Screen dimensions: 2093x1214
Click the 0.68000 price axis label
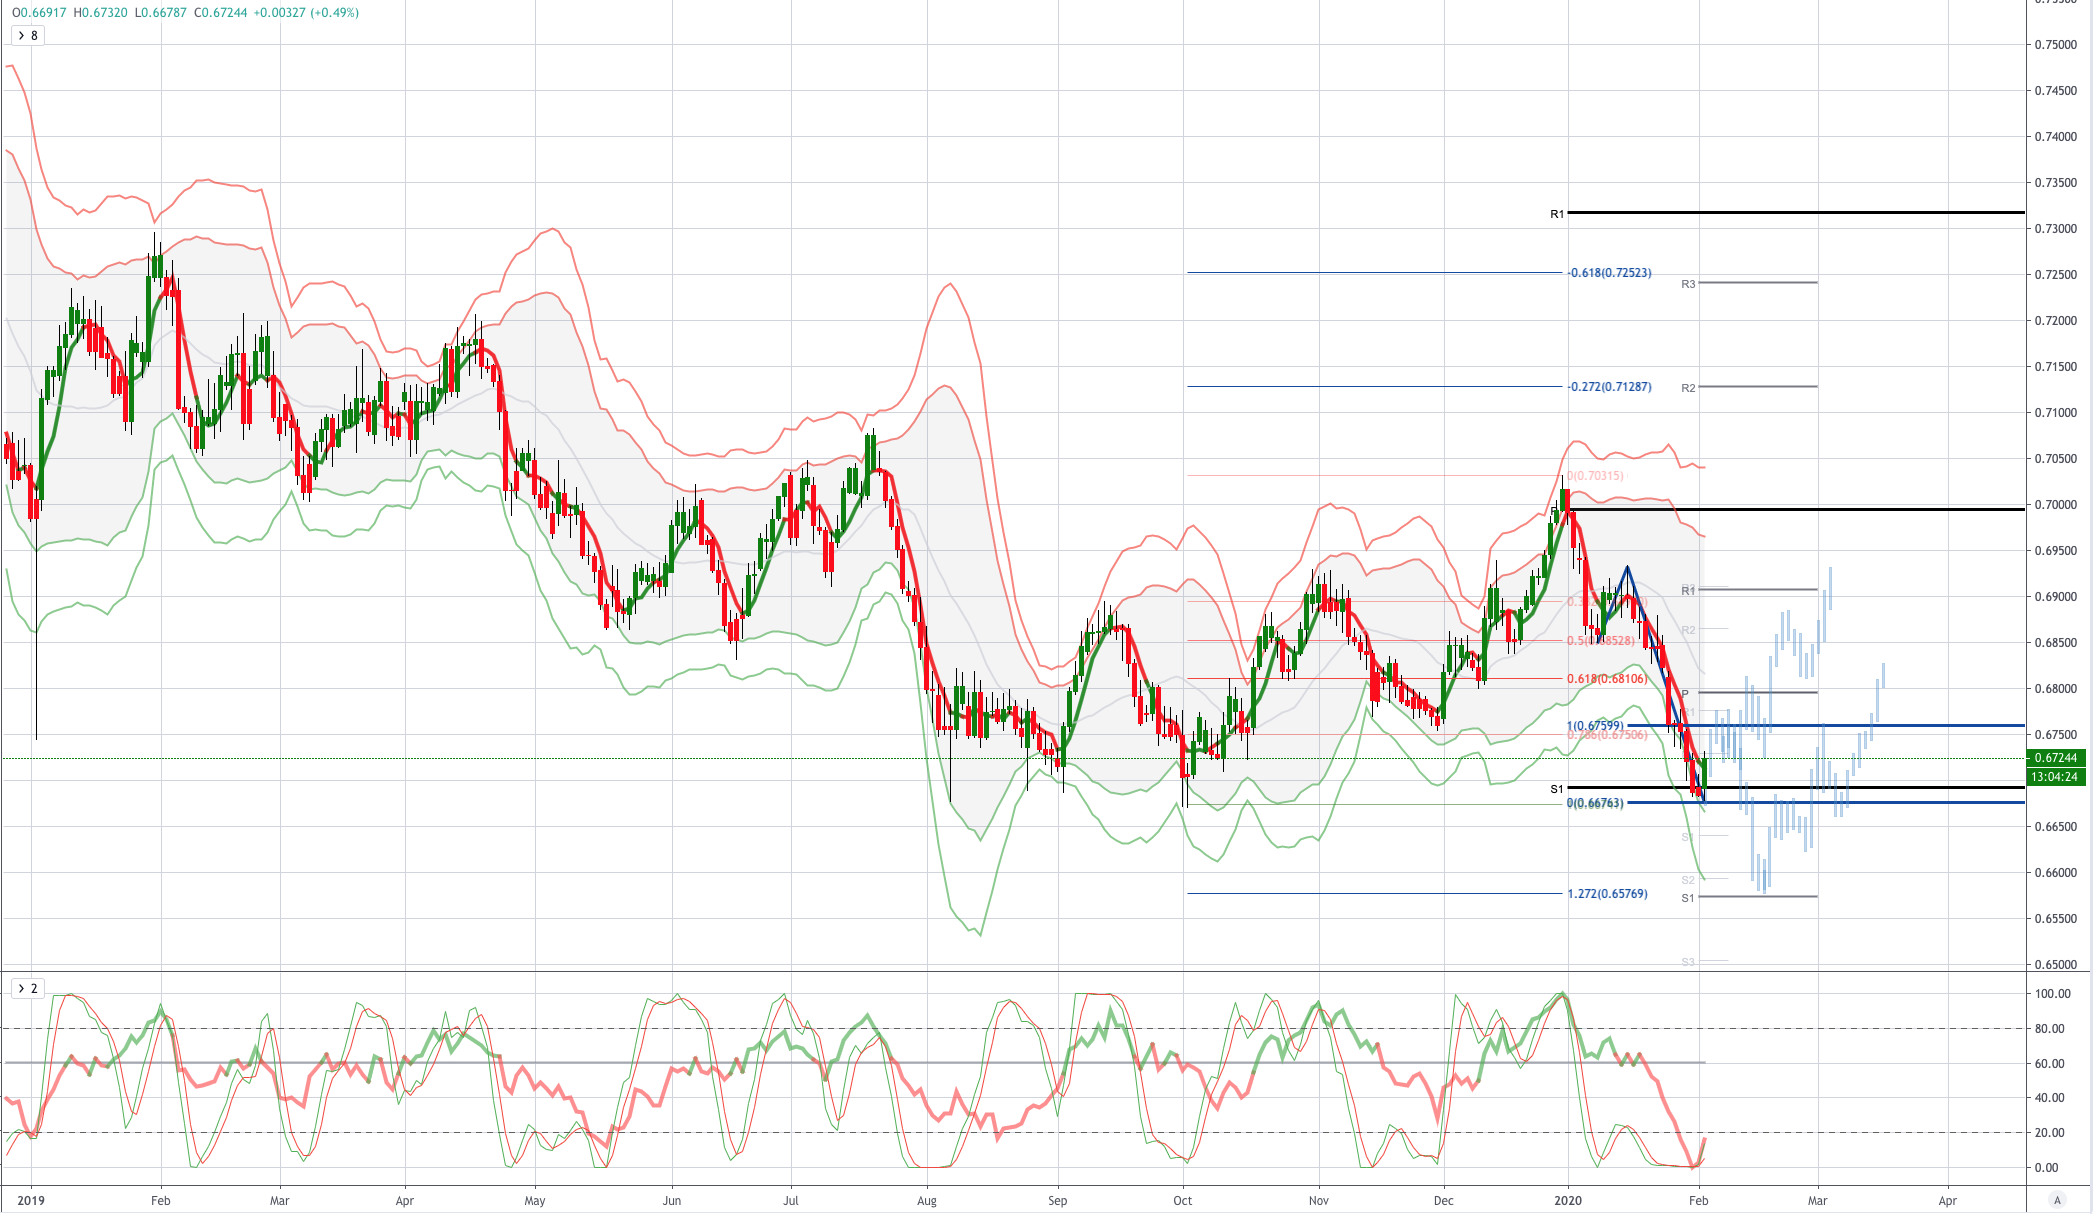(x=2056, y=689)
